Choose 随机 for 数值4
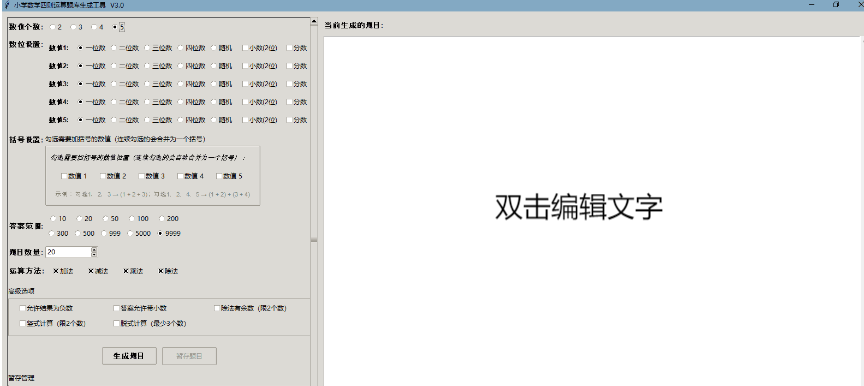The image size is (864, 386). (x=214, y=102)
